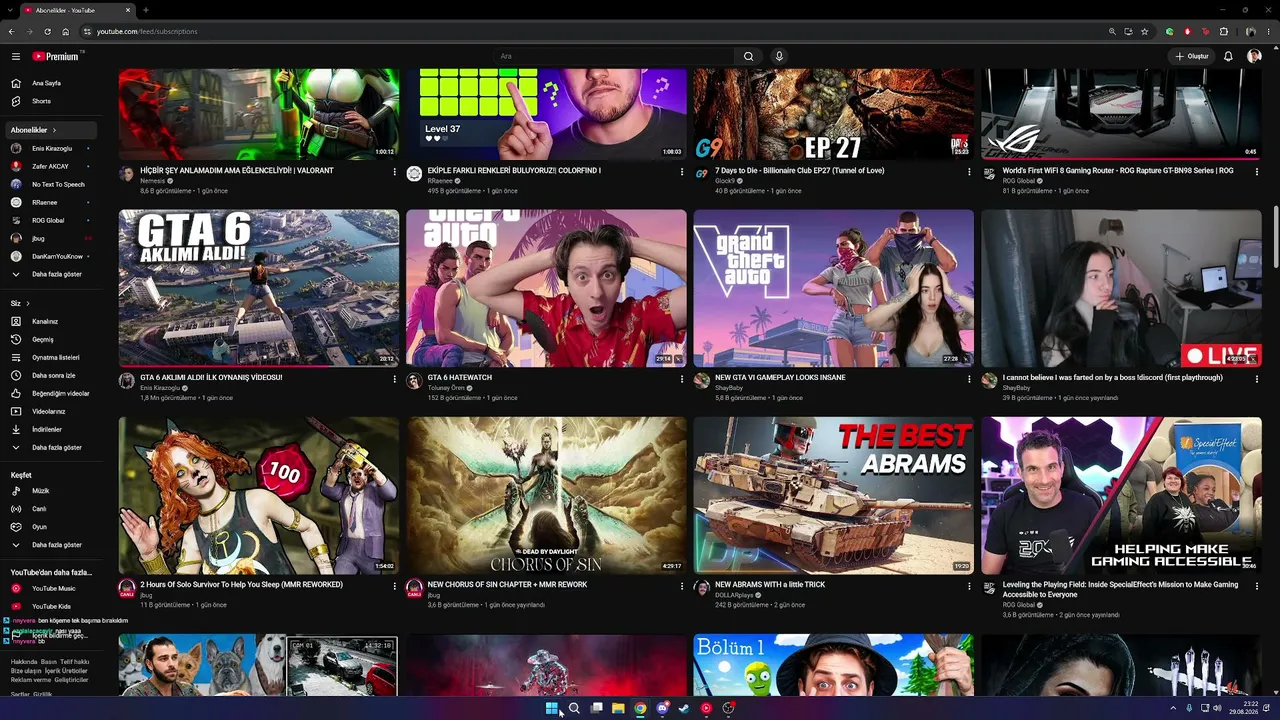Click the Oluştur create button

pyautogui.click(x=1192, y=56)
